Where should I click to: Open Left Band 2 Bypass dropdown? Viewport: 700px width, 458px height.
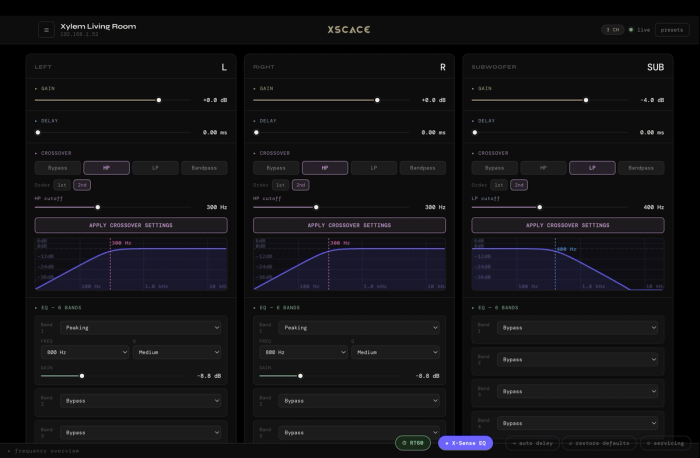click(x=141, y=401)
